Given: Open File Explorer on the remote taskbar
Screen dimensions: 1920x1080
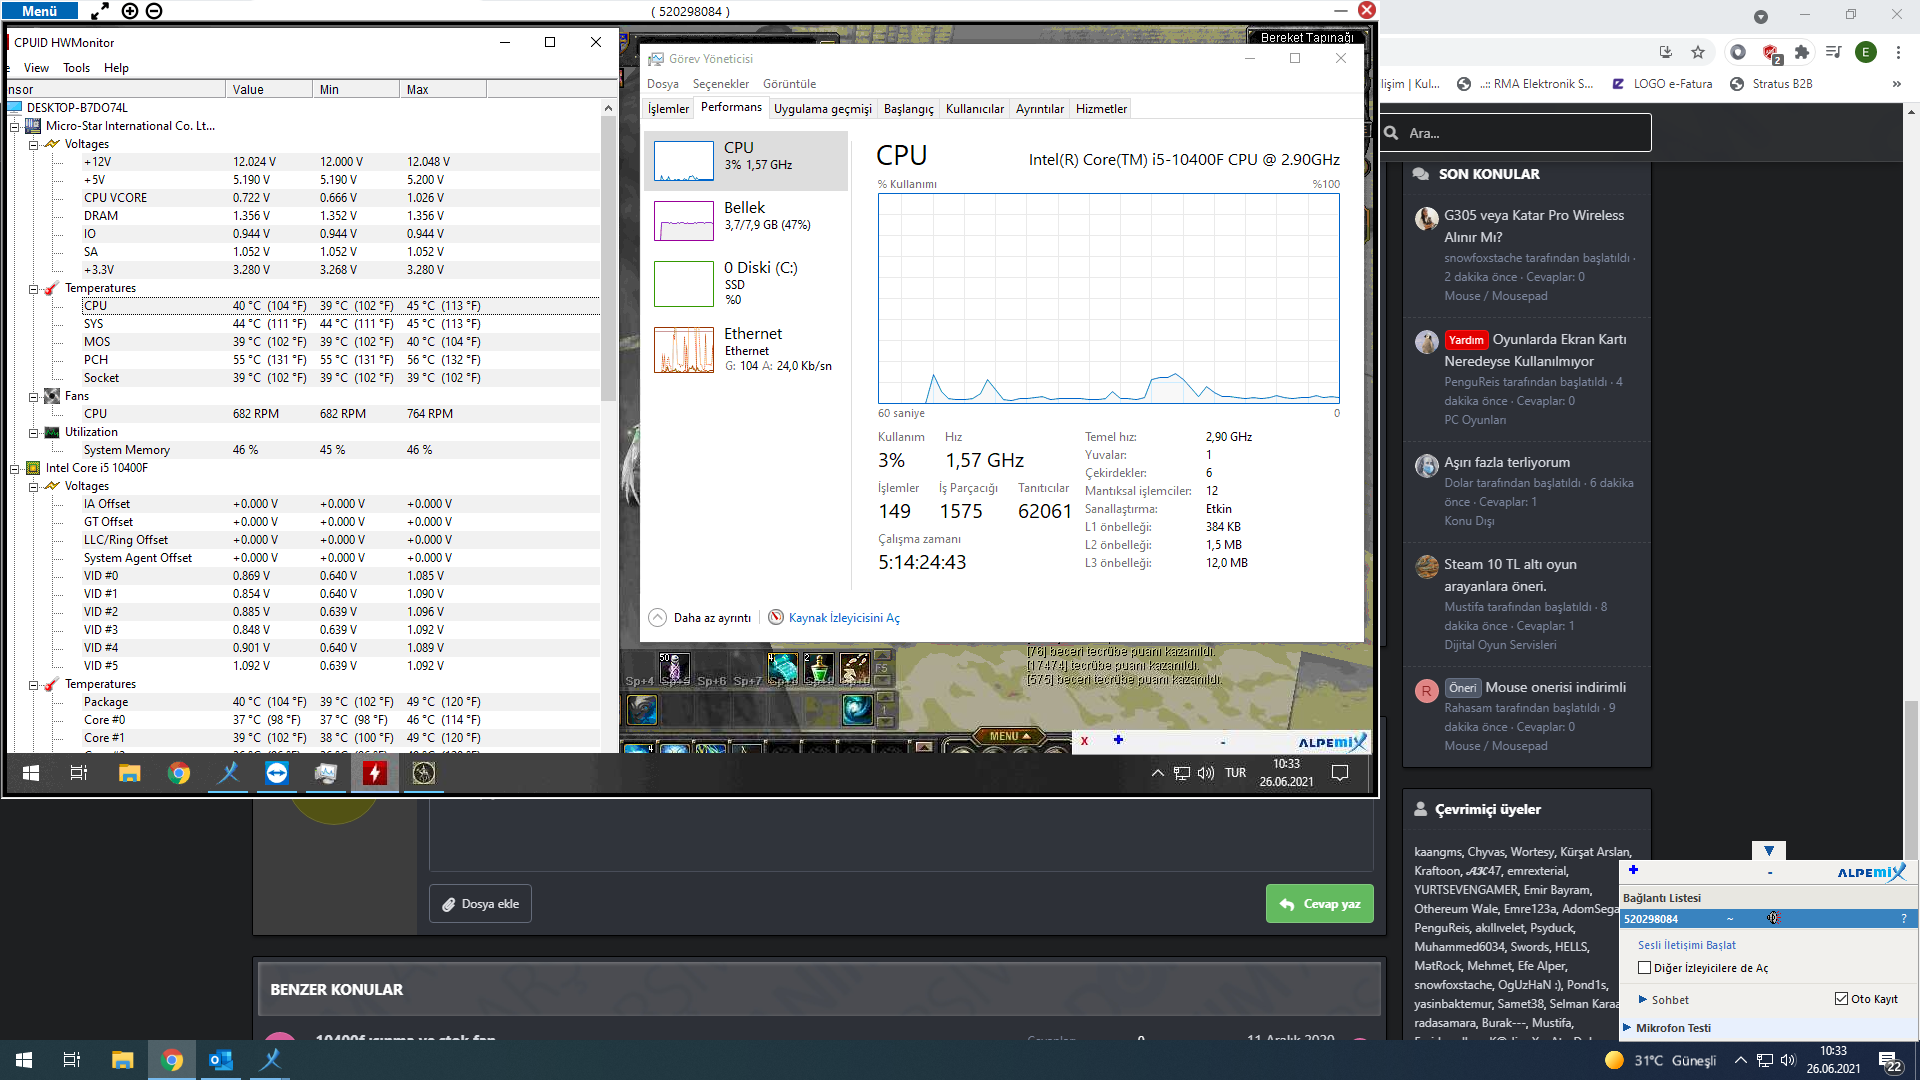Looking at the screenshot, I should (130, 773).
